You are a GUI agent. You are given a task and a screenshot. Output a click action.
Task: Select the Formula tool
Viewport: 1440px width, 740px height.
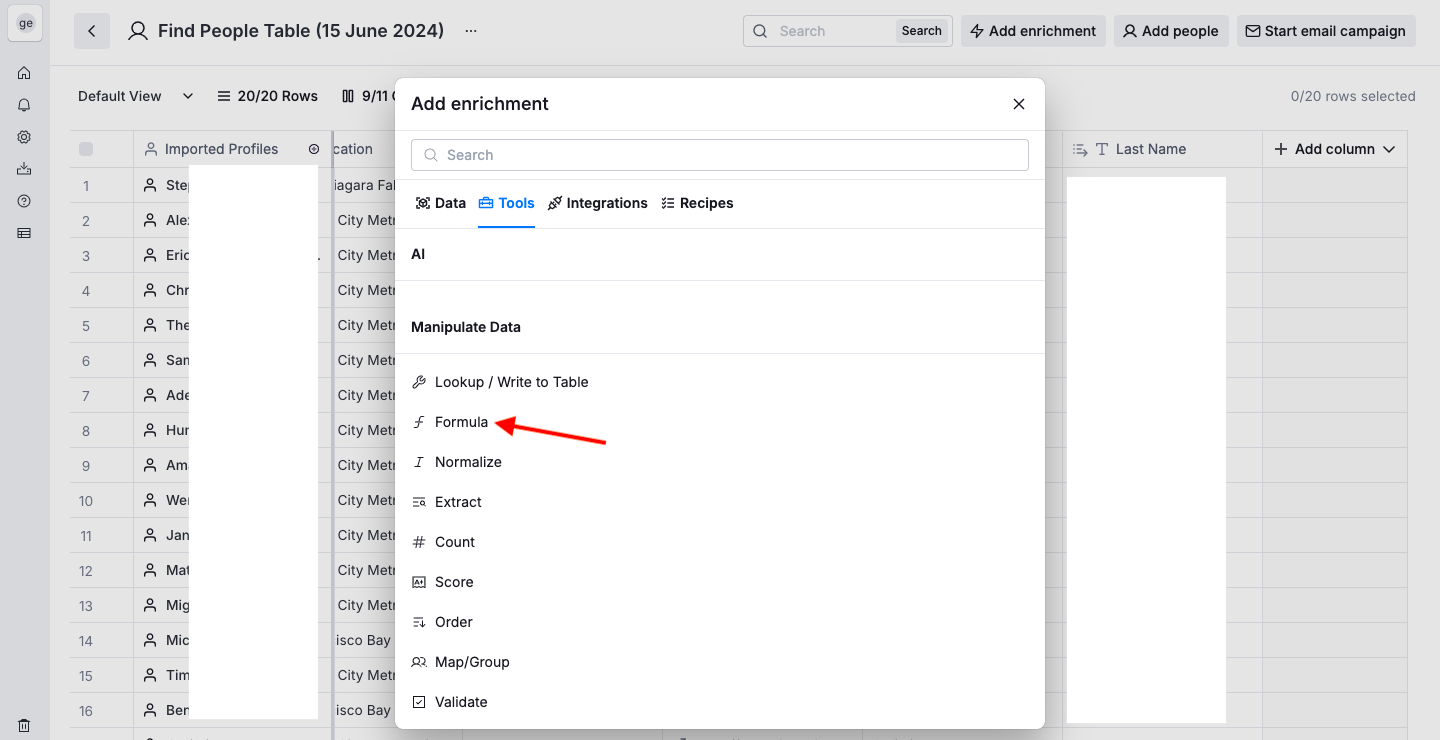click(461, 422)
